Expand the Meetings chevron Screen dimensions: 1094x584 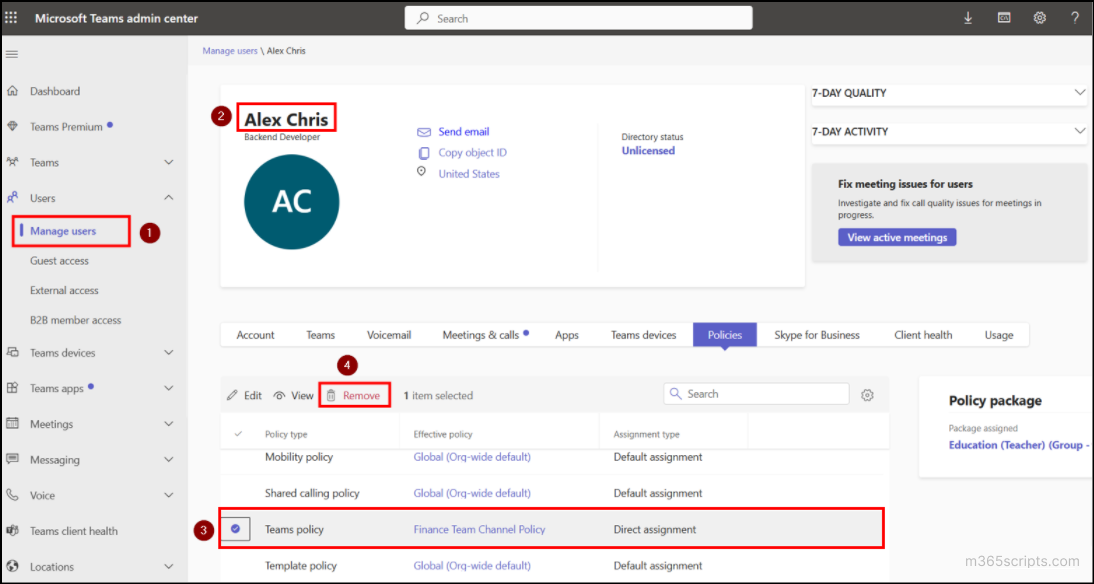point(168,424)
